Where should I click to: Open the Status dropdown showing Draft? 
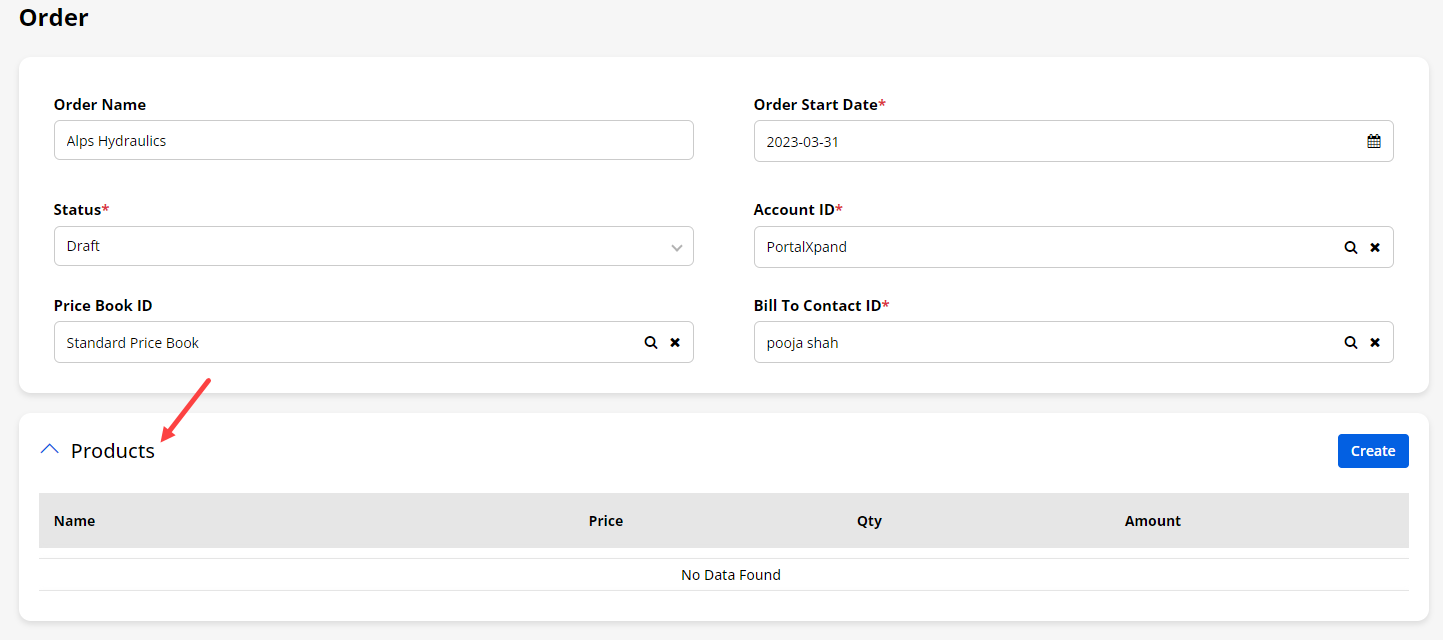click(x=373, y=246)
